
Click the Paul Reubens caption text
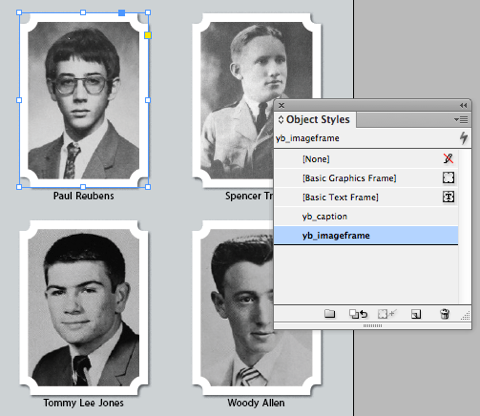(84, 196)
